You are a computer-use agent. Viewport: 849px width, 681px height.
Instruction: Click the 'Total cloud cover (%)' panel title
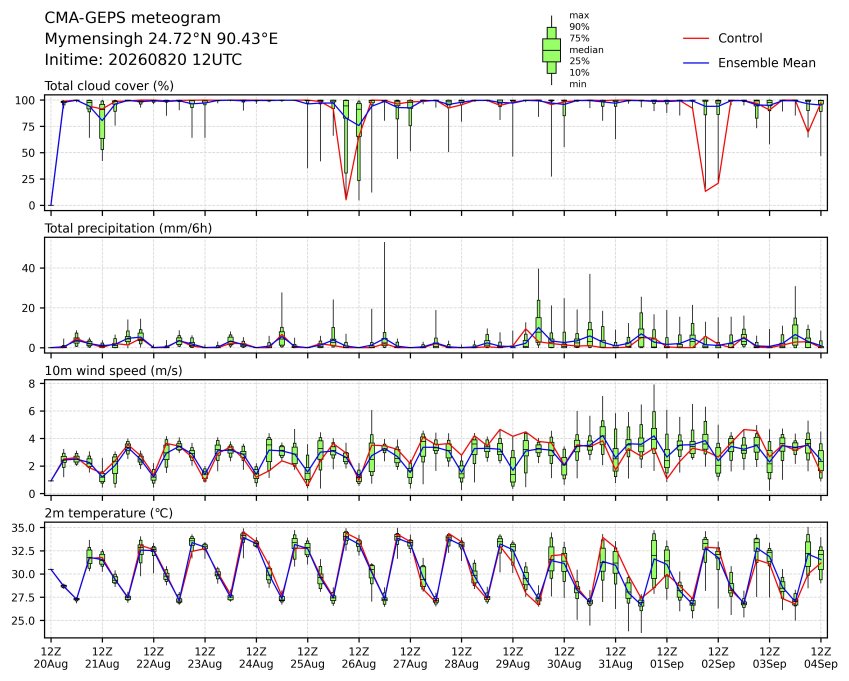tap(109, 86)
